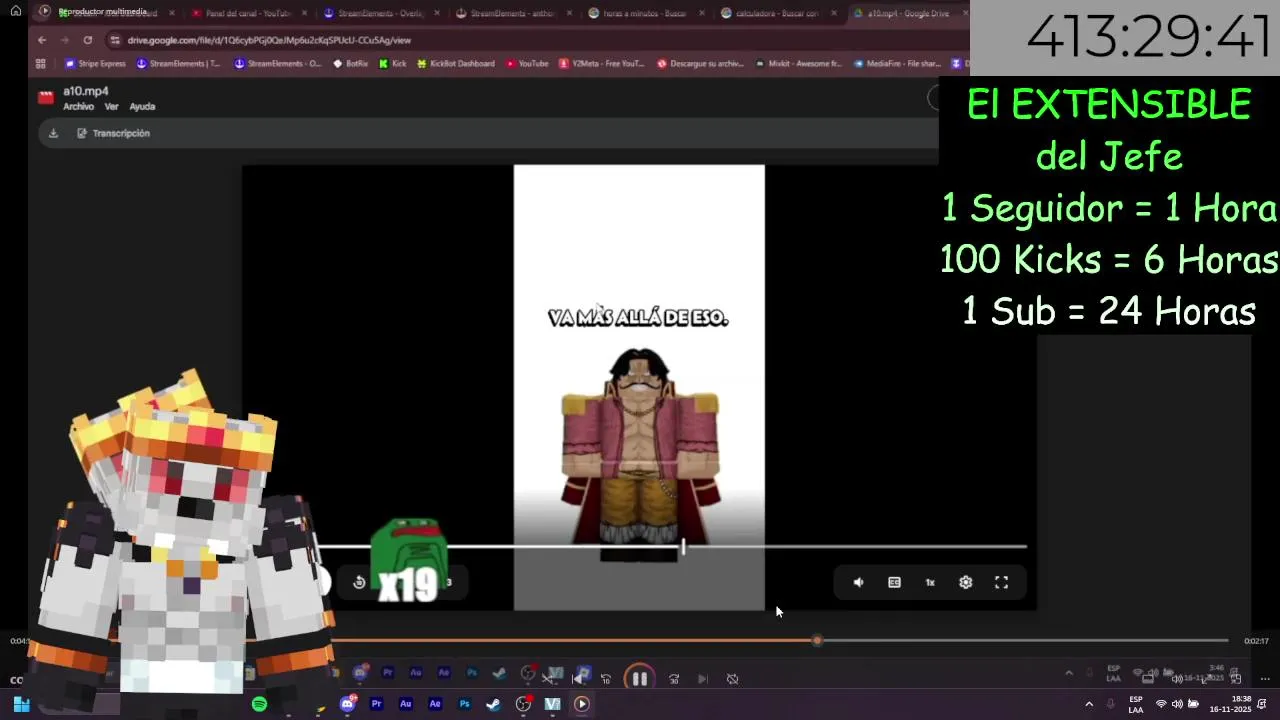The height and width of the screenshot is (720, 1280).
Task: Open the Mixkit bookmark
Action: click(798, 63)
